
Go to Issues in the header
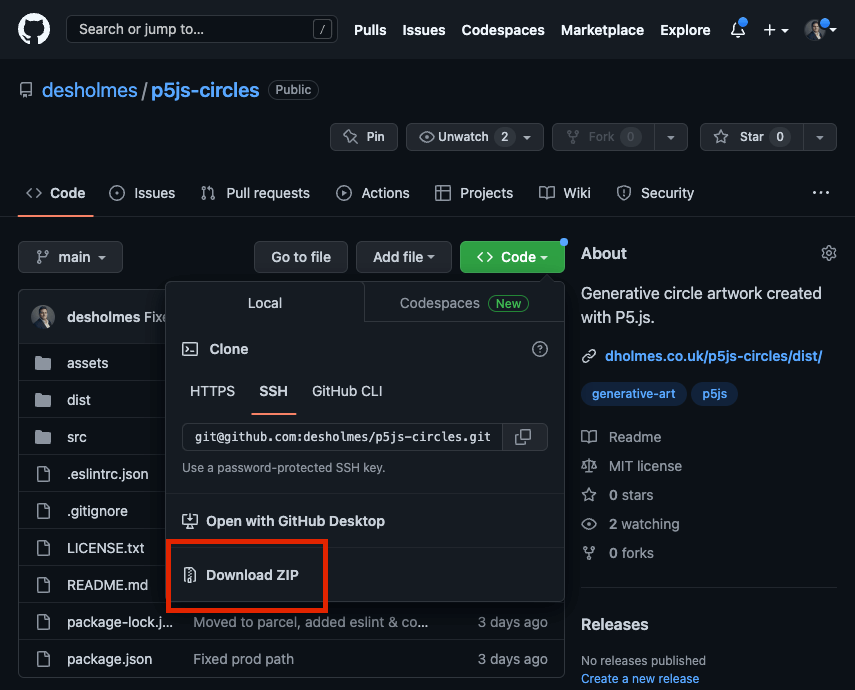click(424, 30)
